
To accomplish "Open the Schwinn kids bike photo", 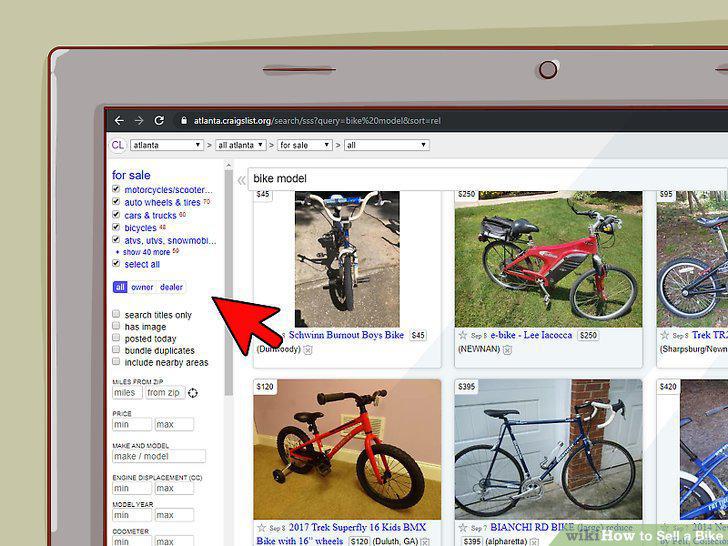I will [x=347, y=259].
